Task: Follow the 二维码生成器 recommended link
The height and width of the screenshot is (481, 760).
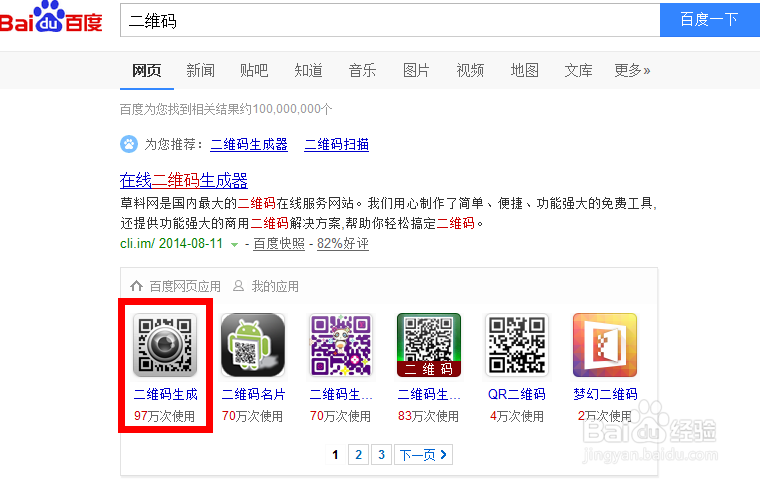Action: (x=249, y=144)
